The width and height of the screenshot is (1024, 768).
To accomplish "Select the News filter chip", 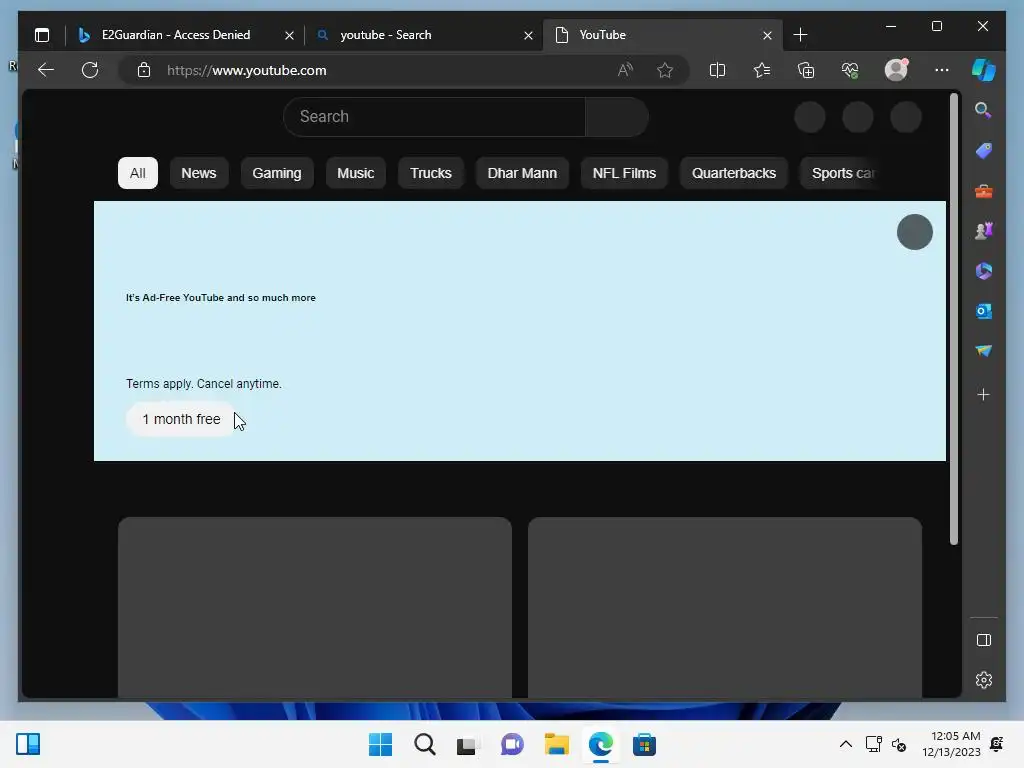I will point(199,173).
